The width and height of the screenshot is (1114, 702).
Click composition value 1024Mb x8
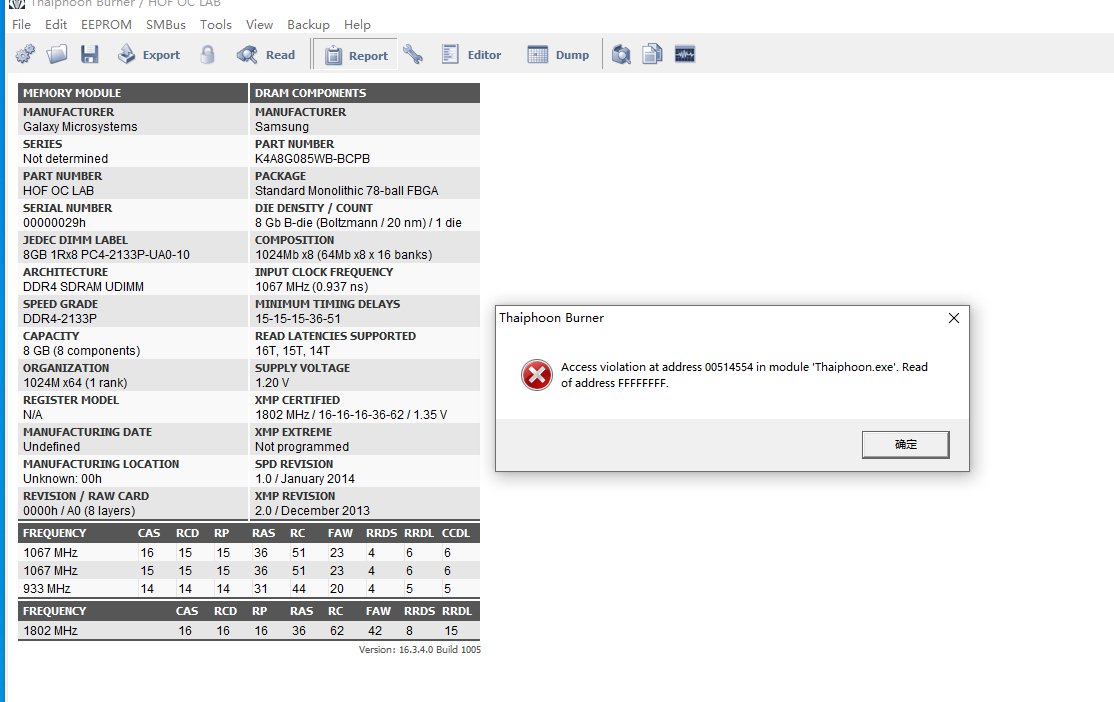344,254
